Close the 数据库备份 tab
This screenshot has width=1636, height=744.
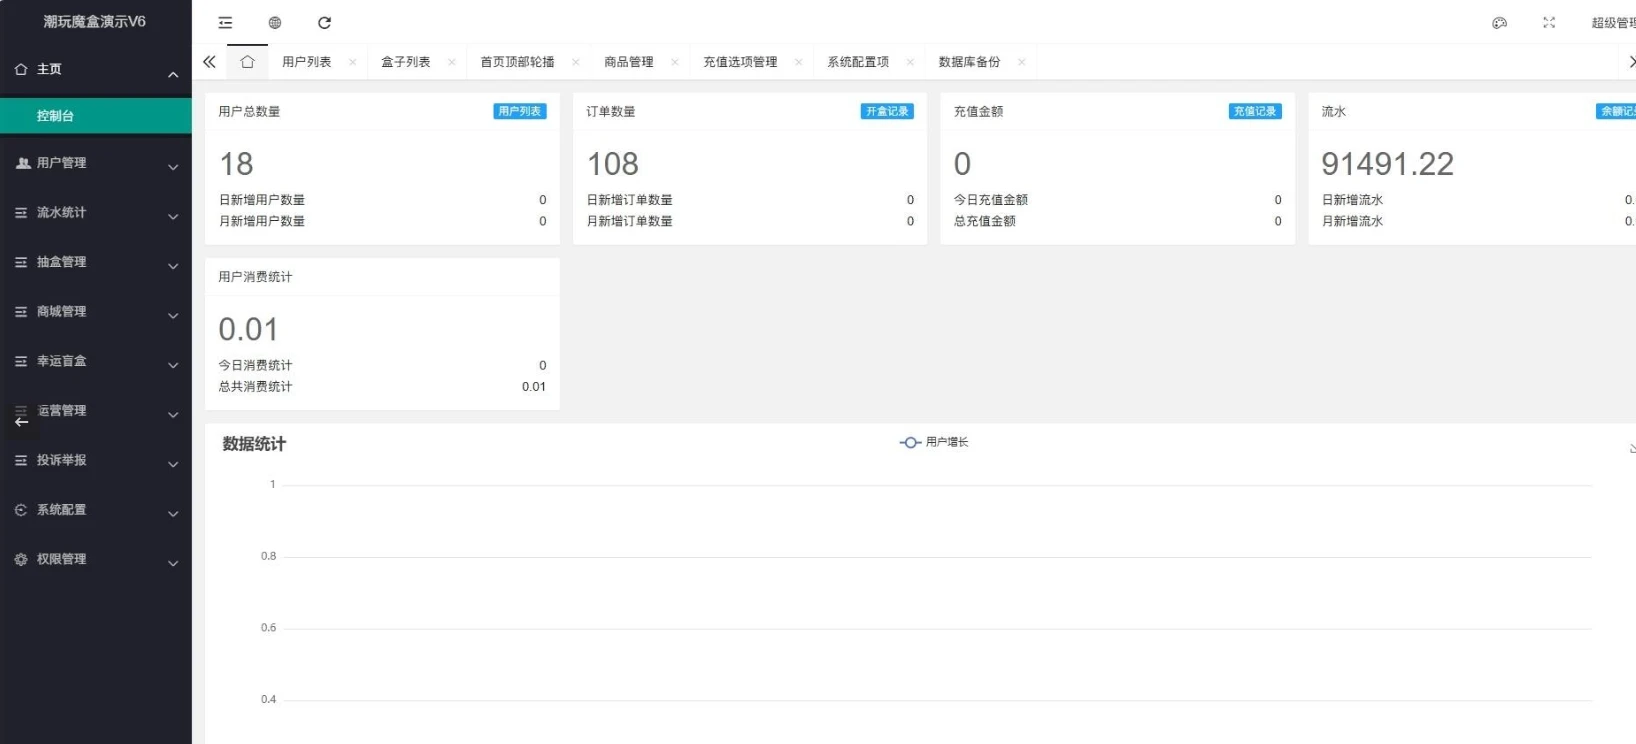1021,62
